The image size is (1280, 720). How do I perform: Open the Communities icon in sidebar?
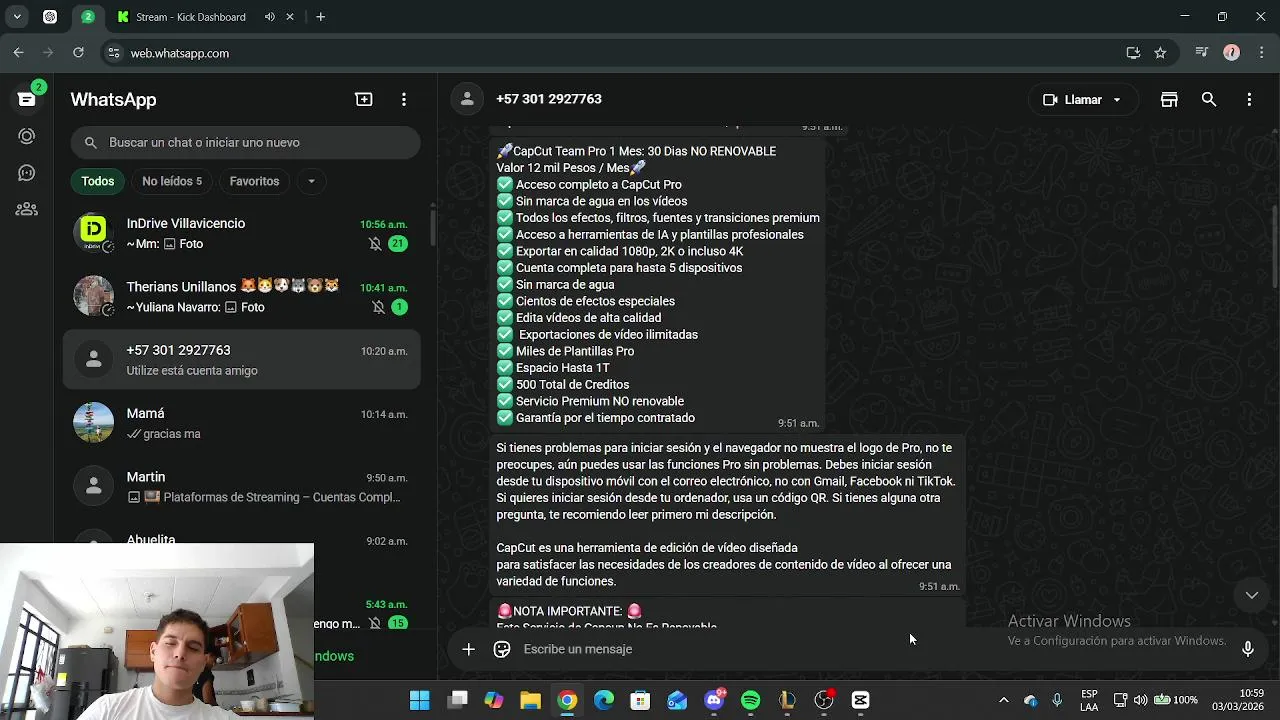click(27, 209)
